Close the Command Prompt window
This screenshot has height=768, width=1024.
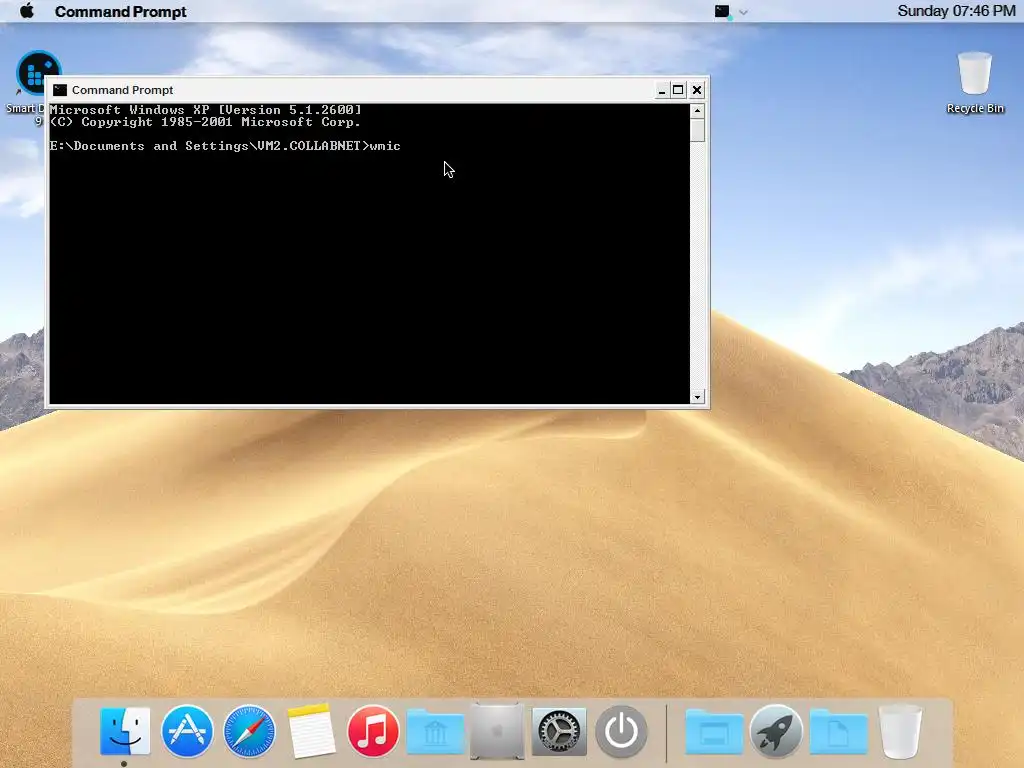697,90
